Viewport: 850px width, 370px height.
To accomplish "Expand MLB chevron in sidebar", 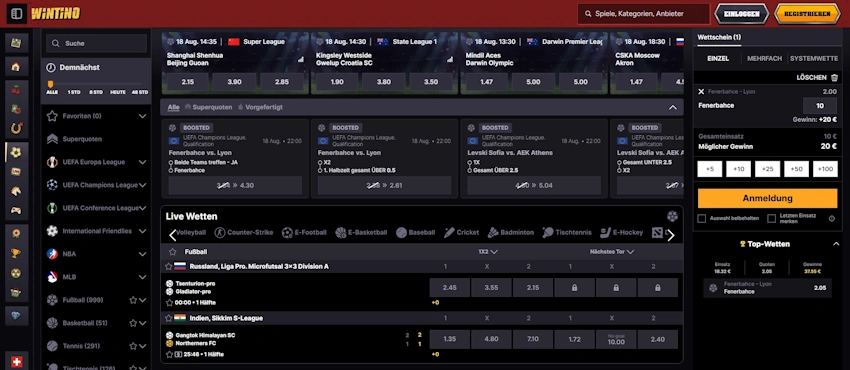I will (x=143, y=277).
